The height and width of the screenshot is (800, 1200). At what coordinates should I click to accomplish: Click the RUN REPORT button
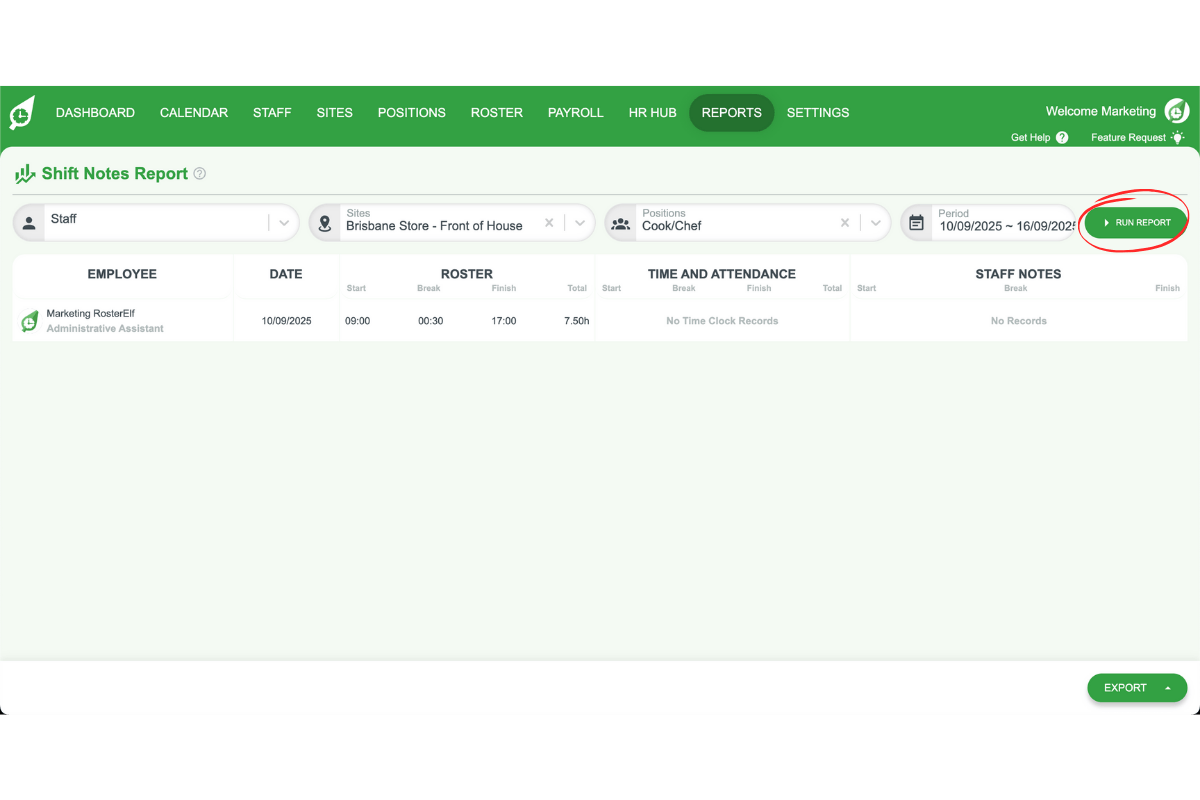tap(1134, 222)
